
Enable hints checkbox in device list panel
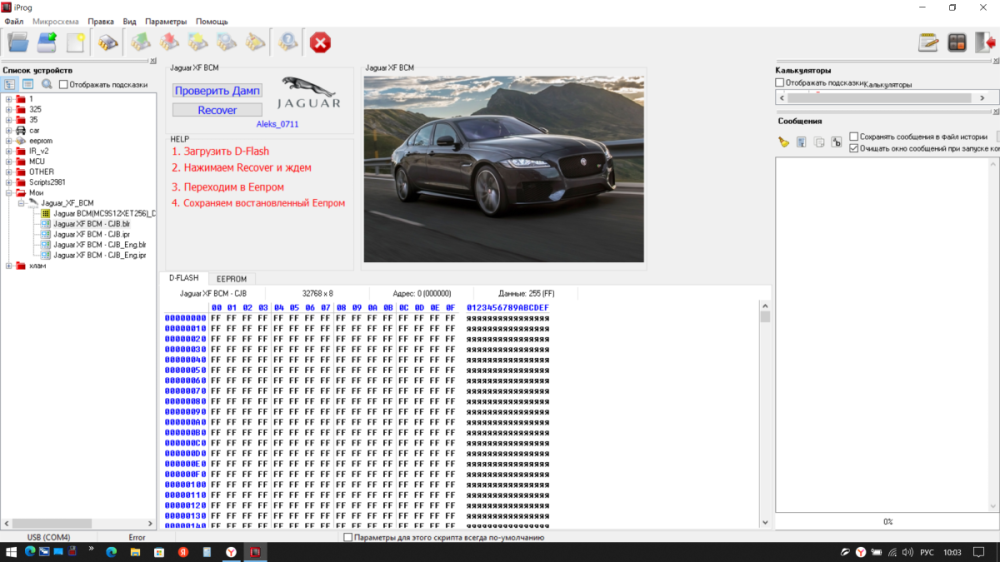64,85
